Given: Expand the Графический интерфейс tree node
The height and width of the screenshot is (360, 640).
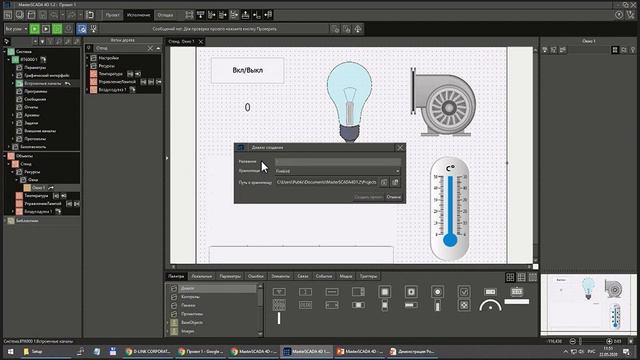Looking at the screenshot, I should click(13, 76).
